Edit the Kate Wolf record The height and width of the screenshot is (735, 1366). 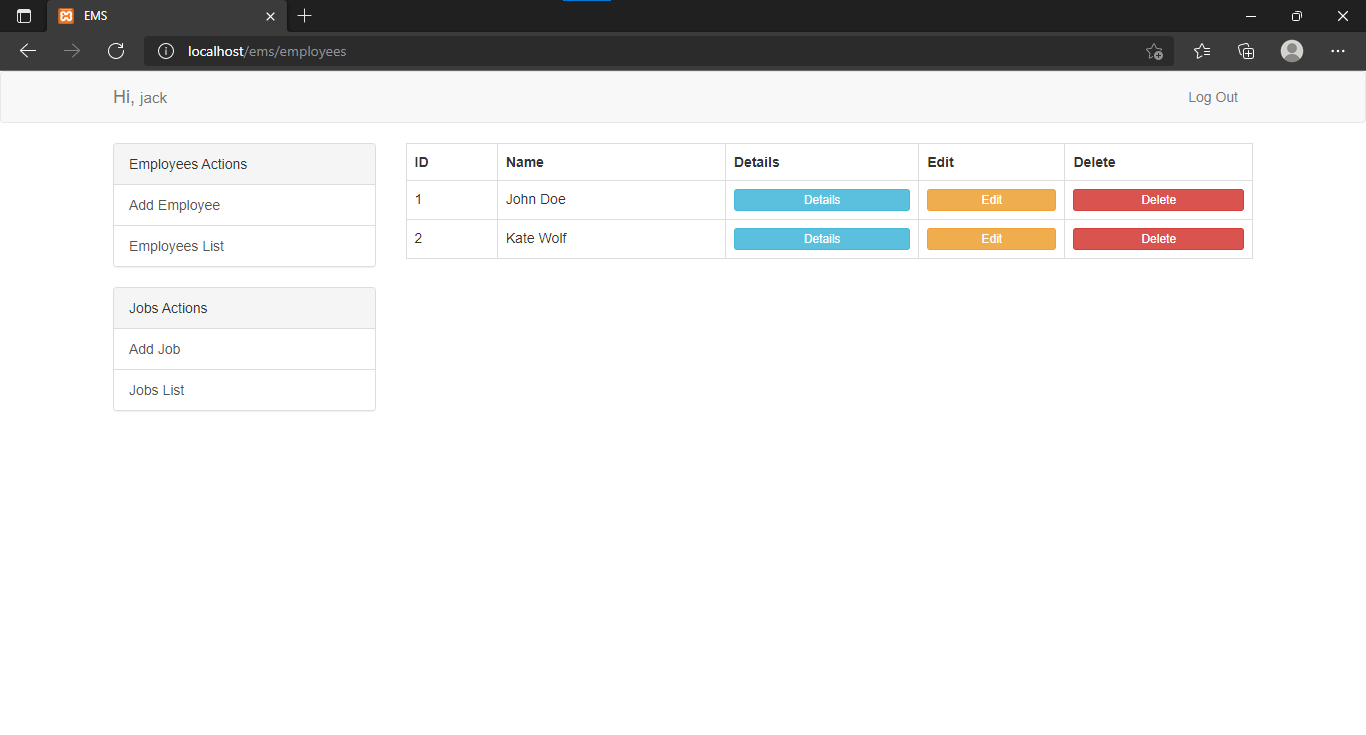coord(991,238)
